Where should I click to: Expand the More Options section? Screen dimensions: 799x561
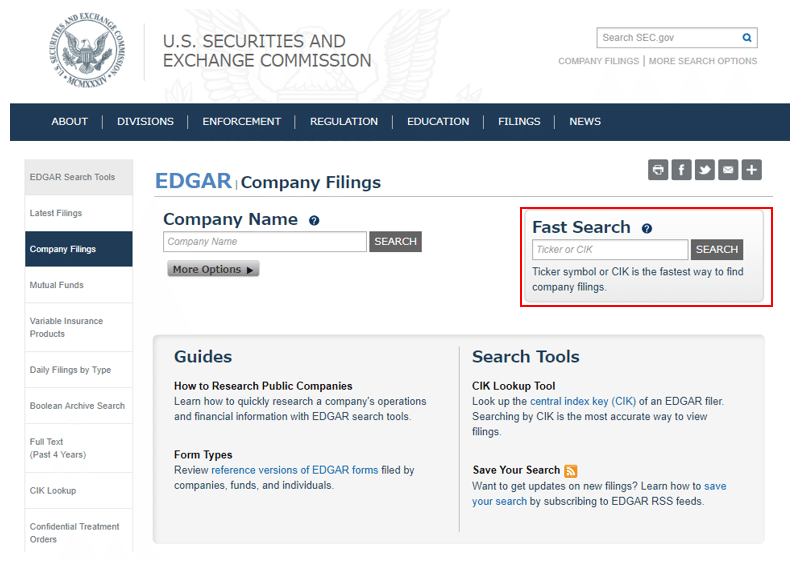213,269
